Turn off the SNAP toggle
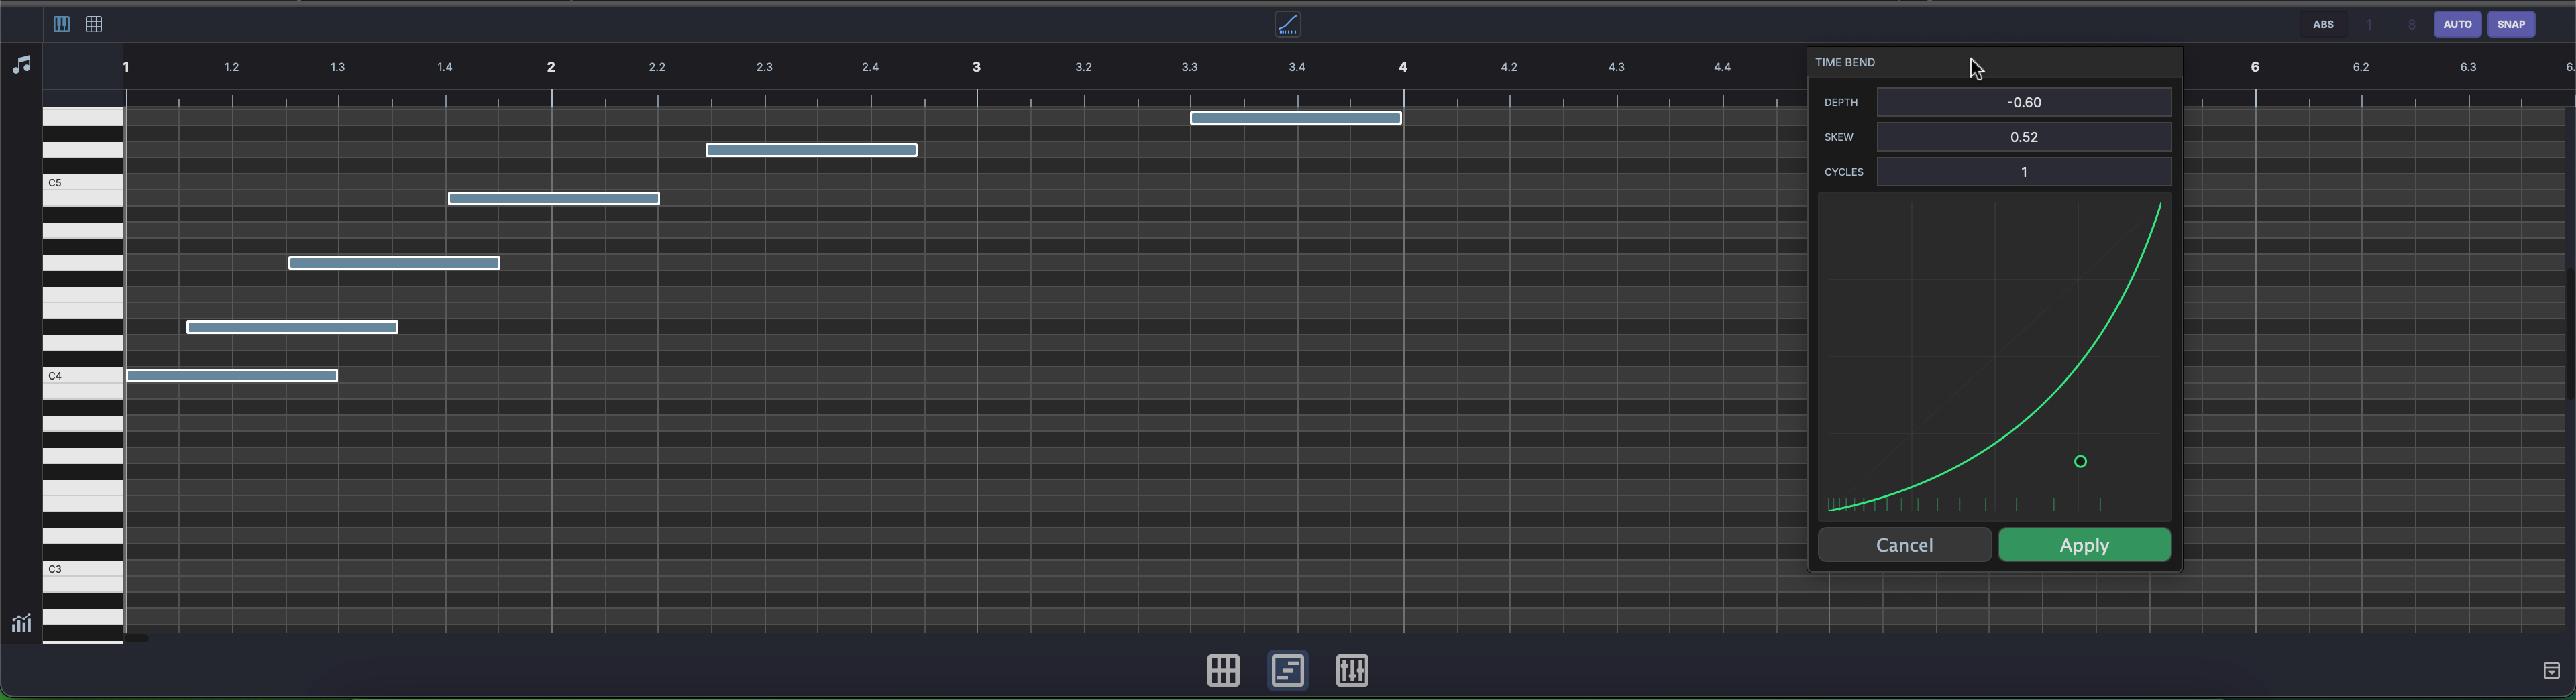This screenshot has height=700, width=2576. coord(2512,24)
